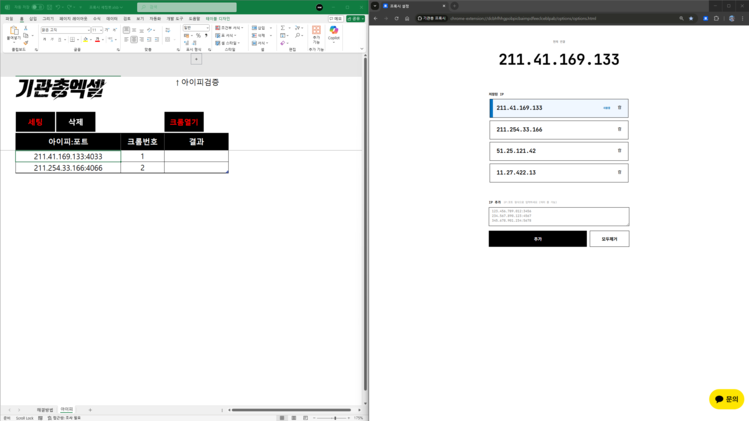
Task: Click the Increase Font Size icon
Action: coord(107,30)
